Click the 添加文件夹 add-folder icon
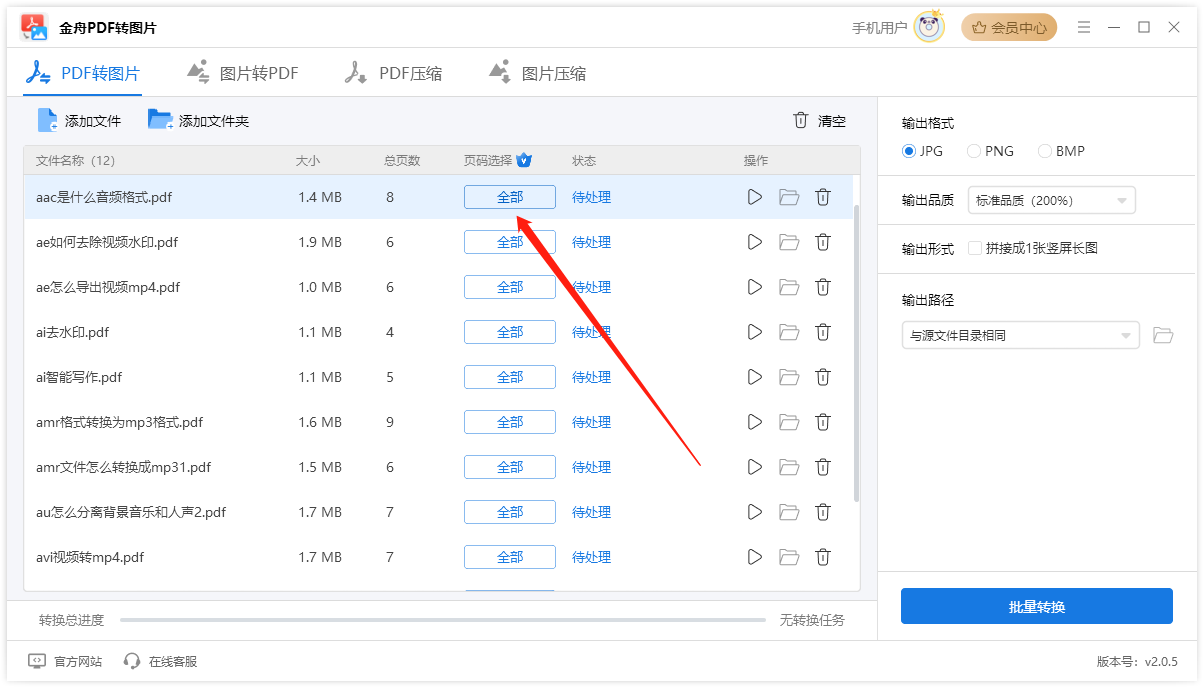 point(160,120)
